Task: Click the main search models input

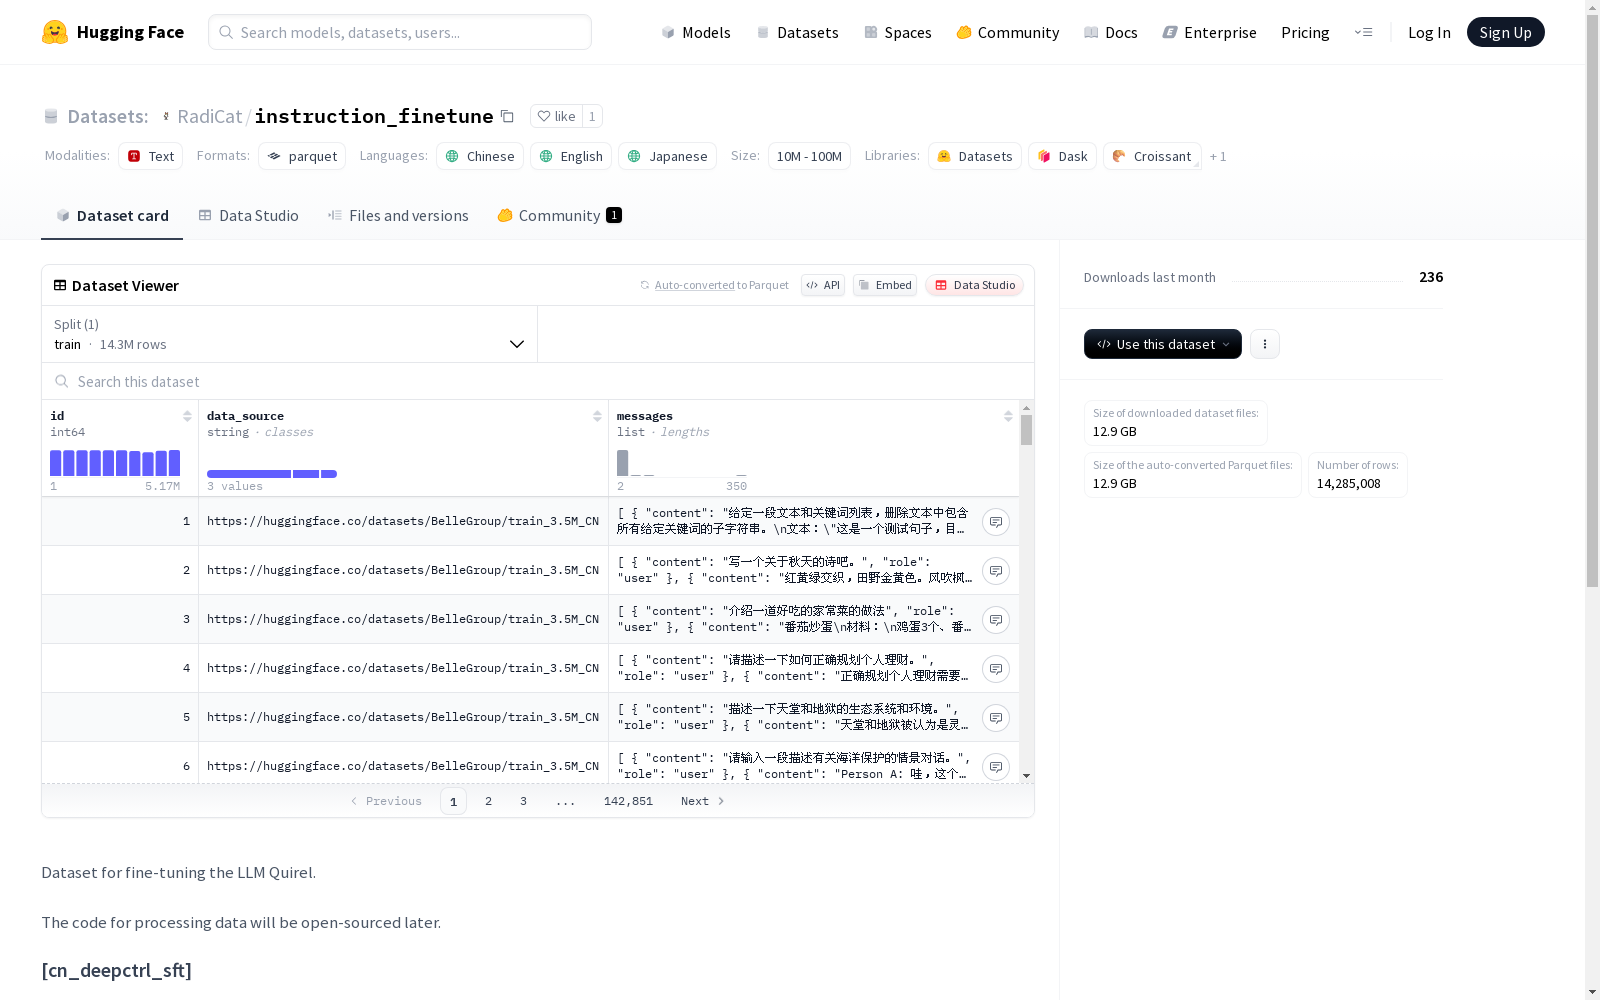Action: tap(400, 32)
